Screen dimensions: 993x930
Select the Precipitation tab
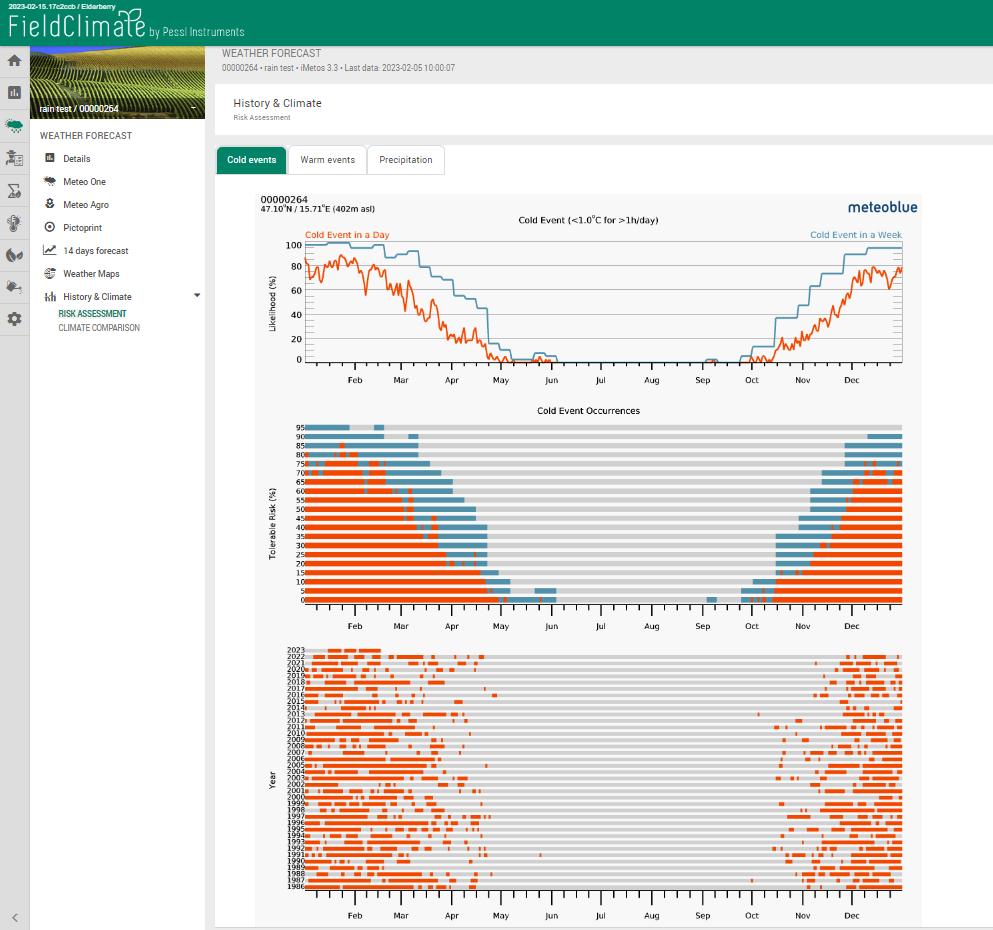(x=405, y=159)
